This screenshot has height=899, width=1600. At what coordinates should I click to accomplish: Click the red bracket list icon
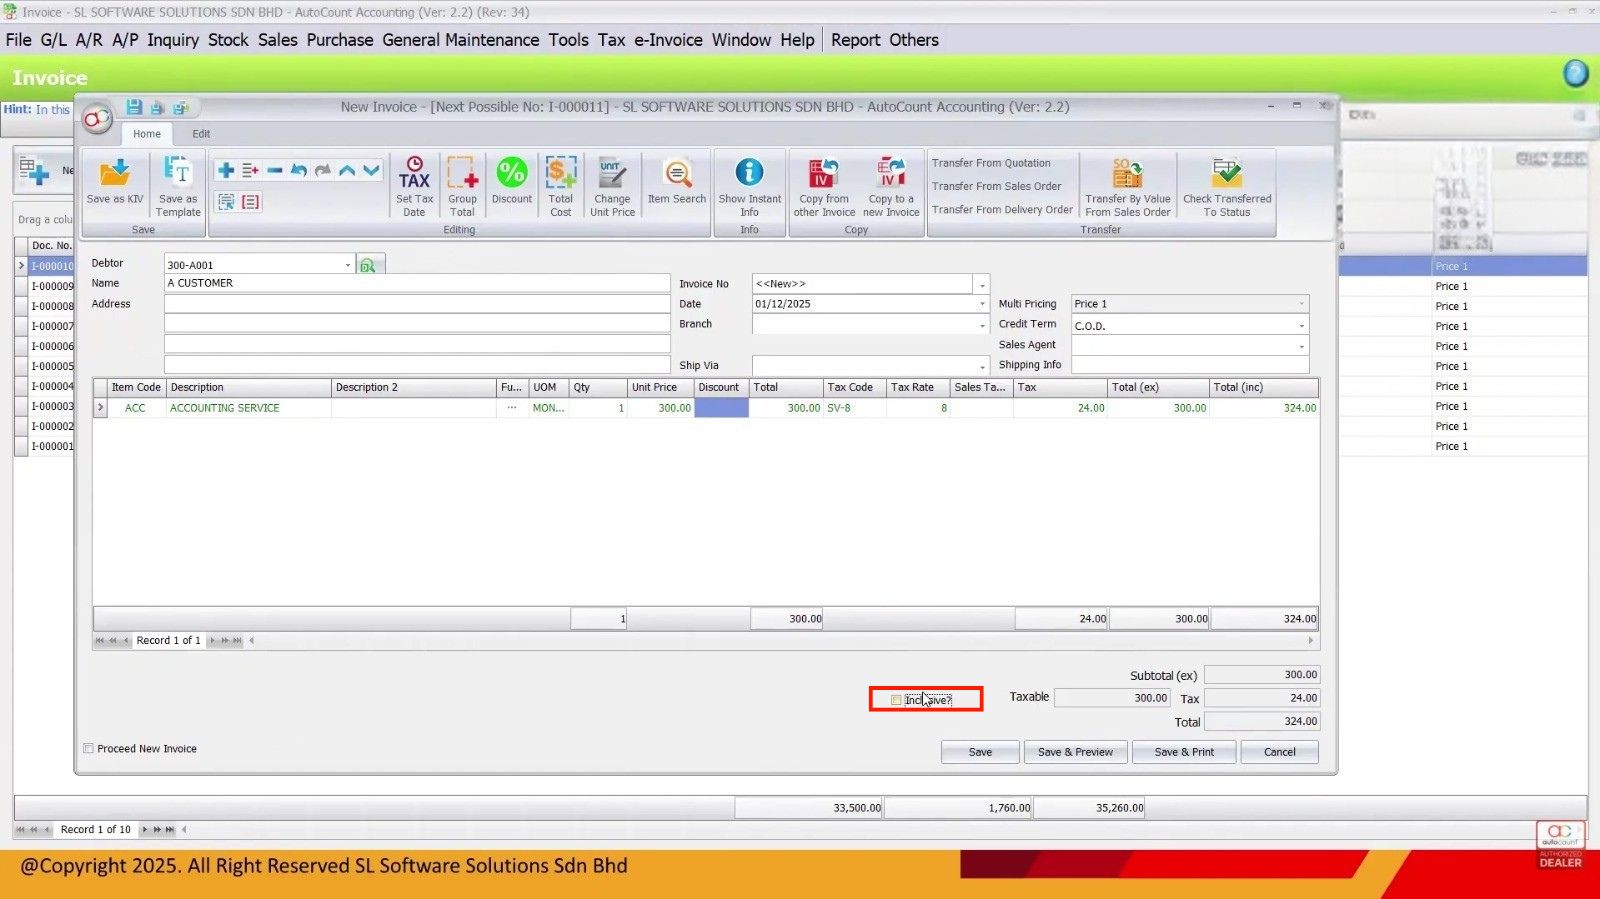251,202
